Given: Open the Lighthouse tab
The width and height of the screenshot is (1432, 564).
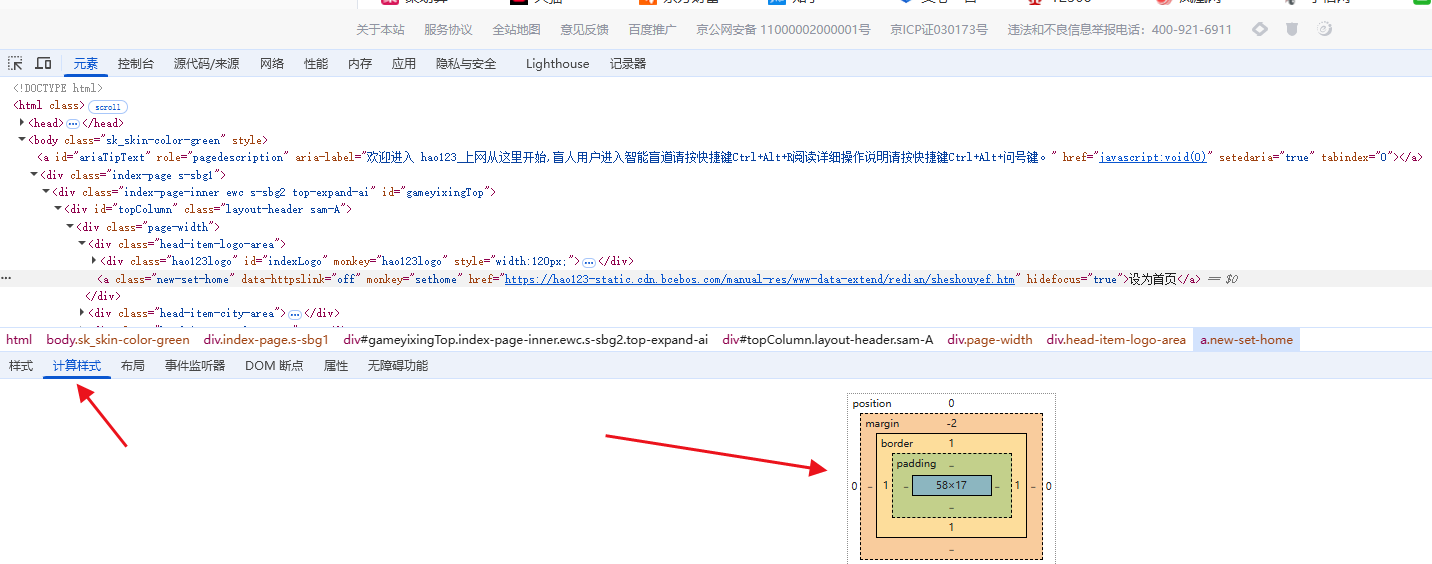Looking at the screenshot, I should tap(558, 64).
